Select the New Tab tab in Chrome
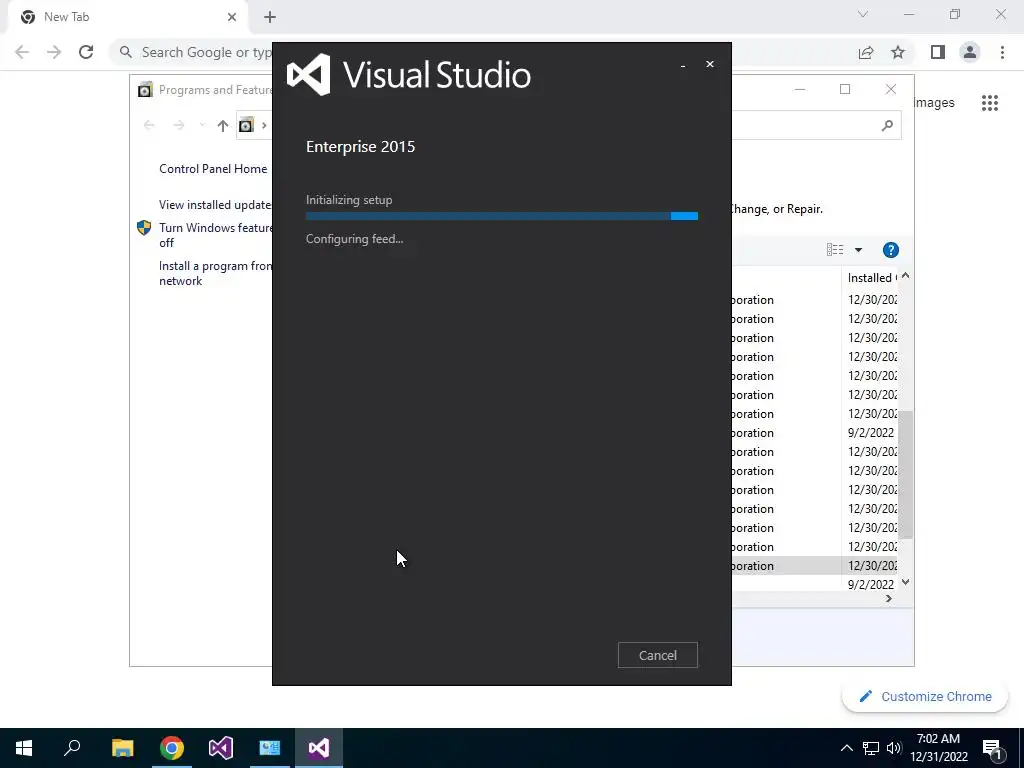The width and height of the screenshot is (1024, 768). tap(128, 17)
